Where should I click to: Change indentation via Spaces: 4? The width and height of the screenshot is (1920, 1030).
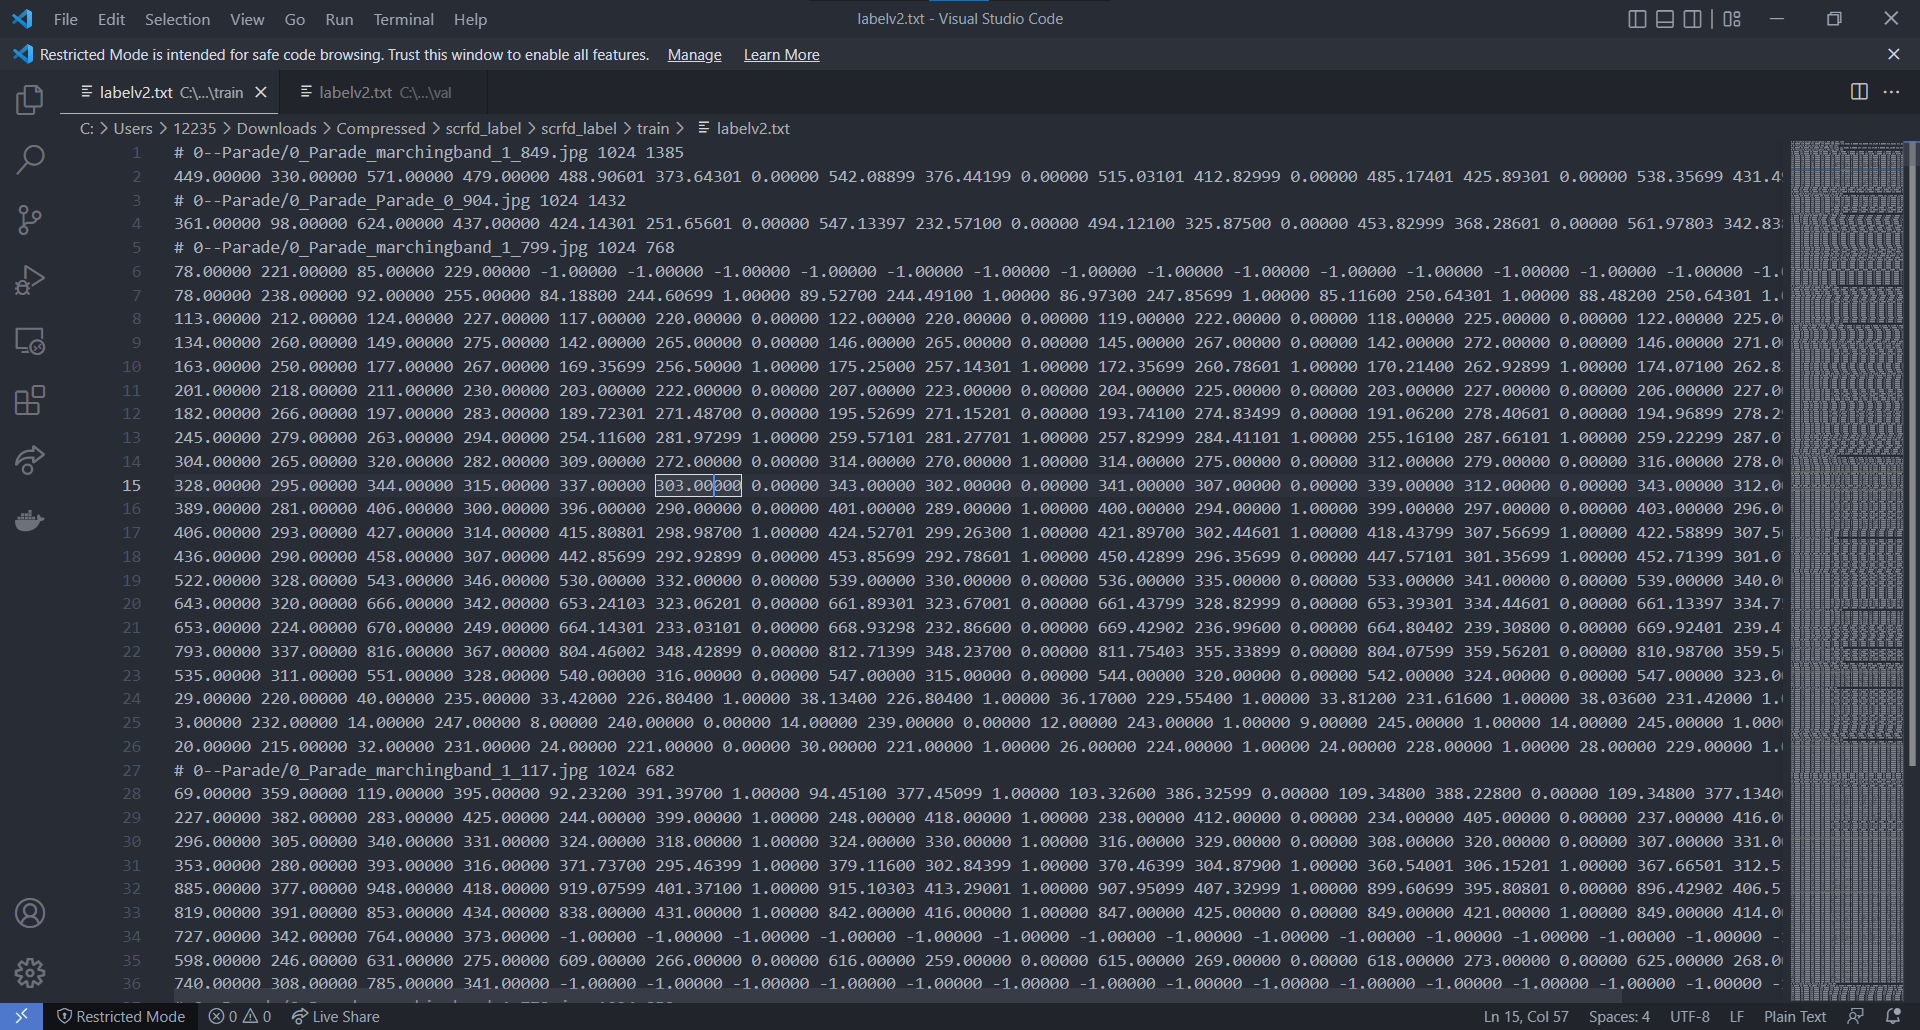(x=1619, y=1016)
